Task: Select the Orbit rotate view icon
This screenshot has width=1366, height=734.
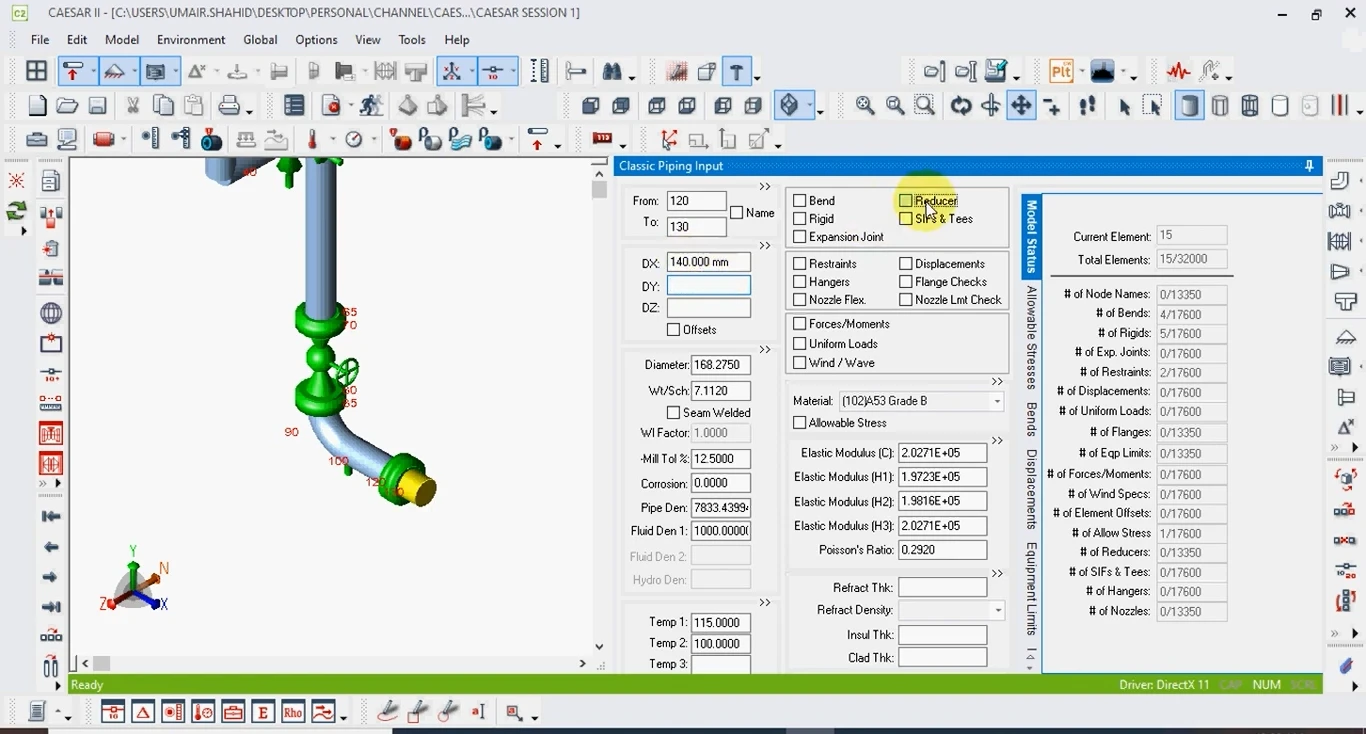Action: pos(961,106)
